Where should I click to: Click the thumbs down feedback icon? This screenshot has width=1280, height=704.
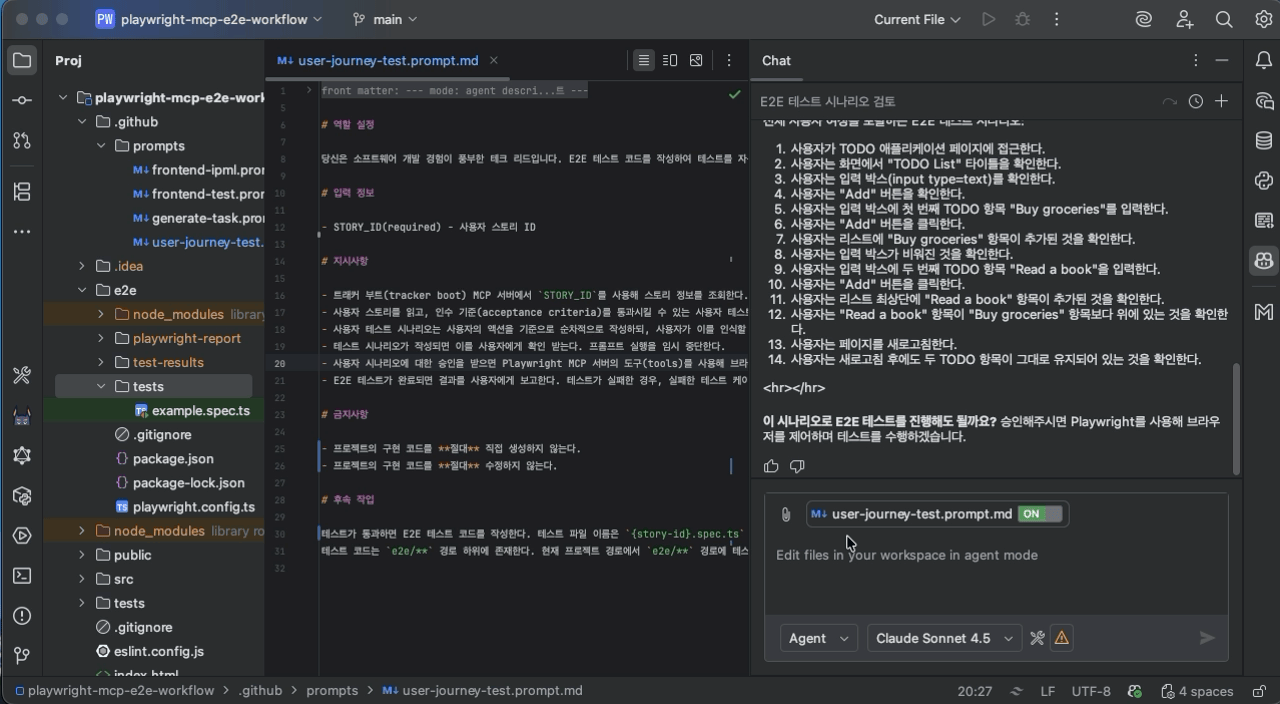(797, 466)
